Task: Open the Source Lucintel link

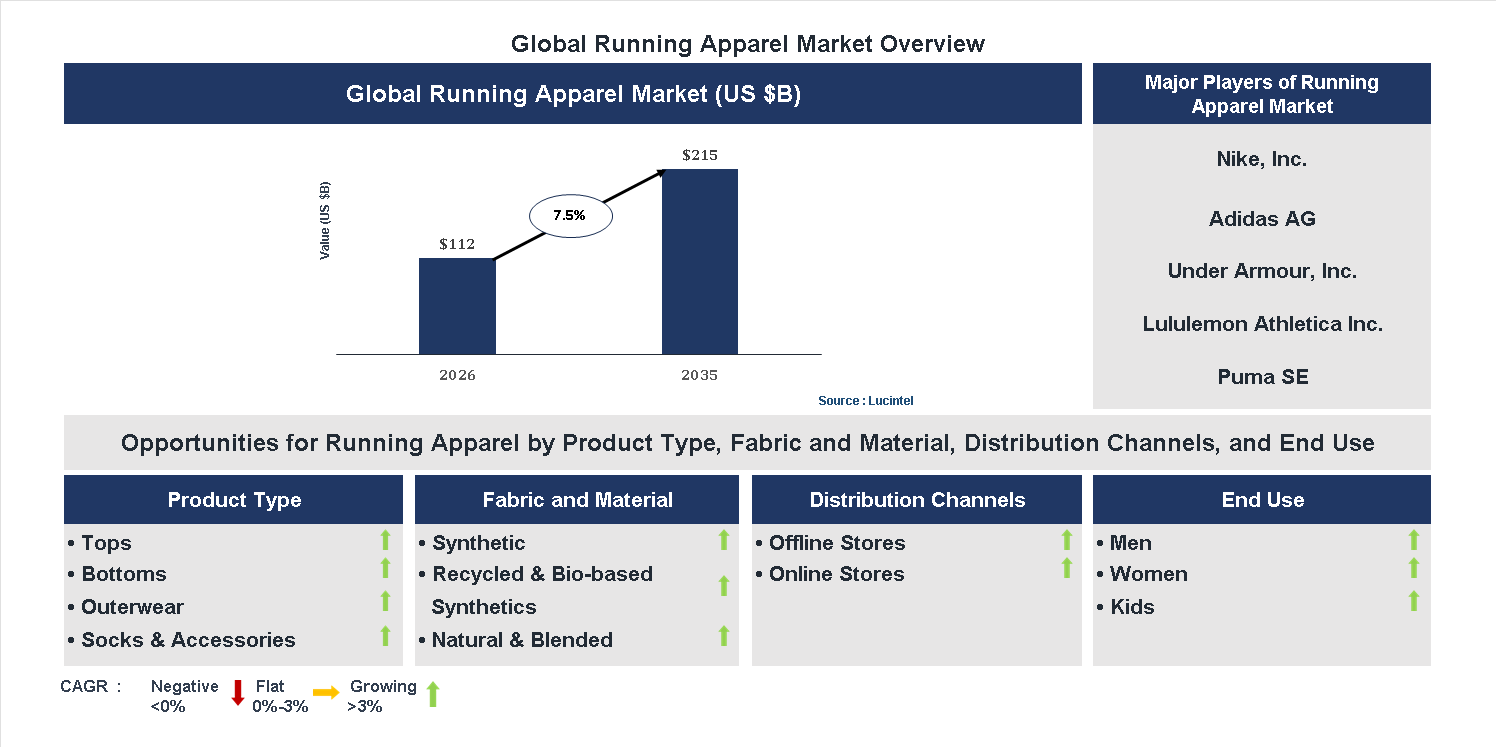Action: click(865, 400)
